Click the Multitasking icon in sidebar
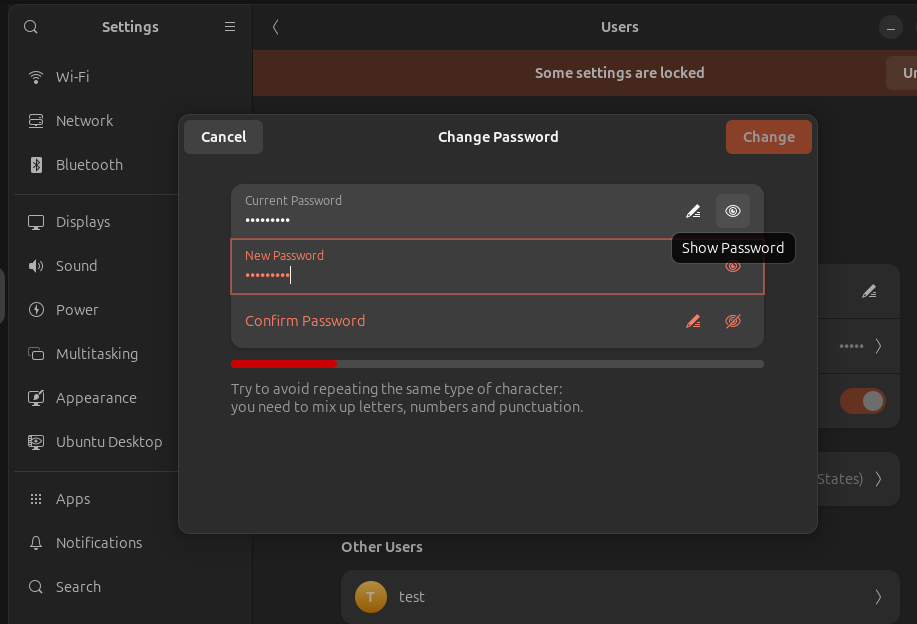Viewport: 917px width, 624px height. (36, 354)
